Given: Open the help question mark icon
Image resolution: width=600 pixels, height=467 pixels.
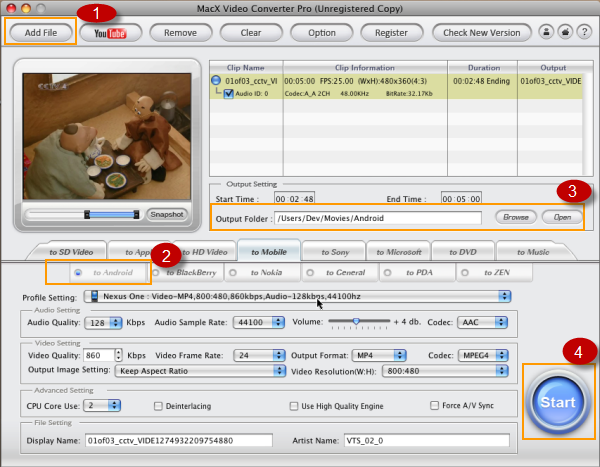Looking at the screenshot, I should click(584, 32).
